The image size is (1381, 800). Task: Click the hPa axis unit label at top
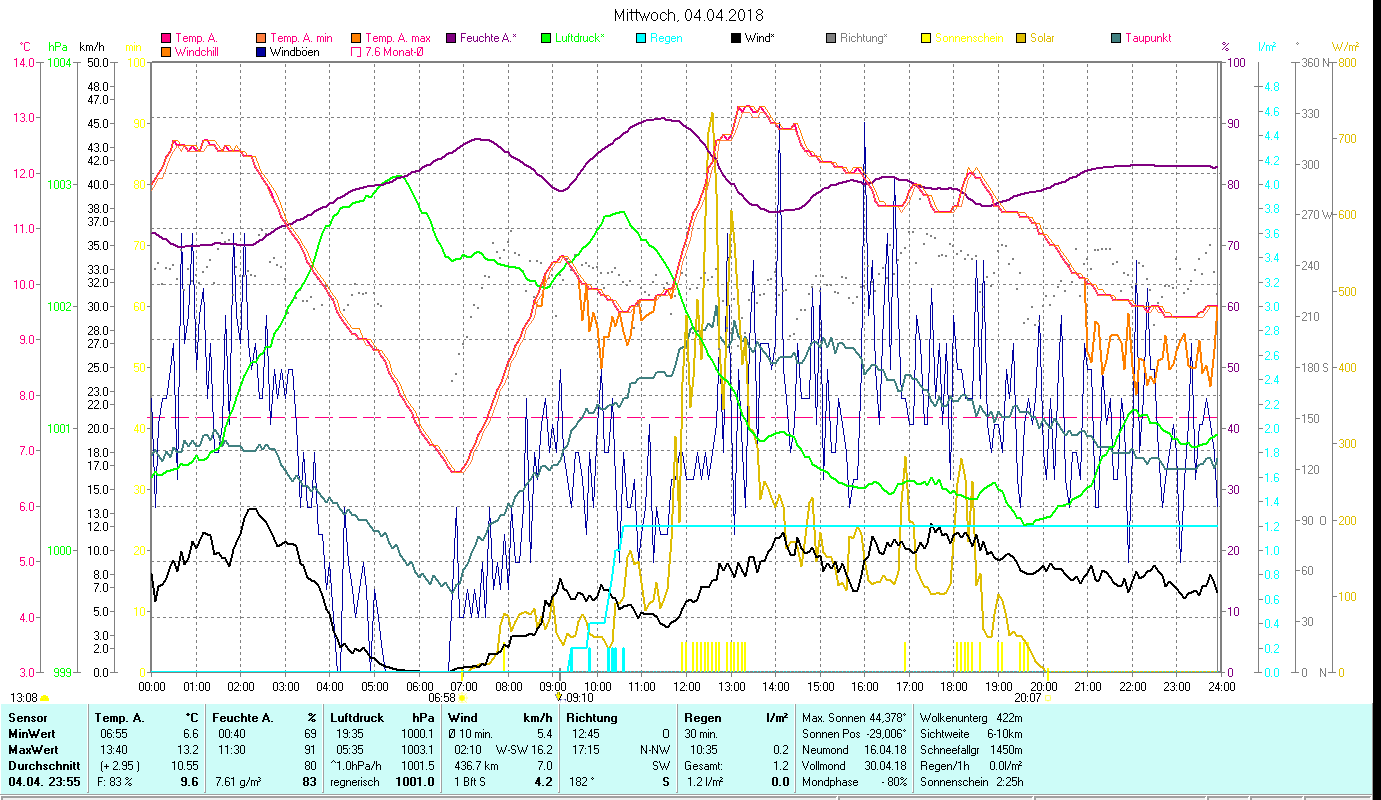coord(58,47)
